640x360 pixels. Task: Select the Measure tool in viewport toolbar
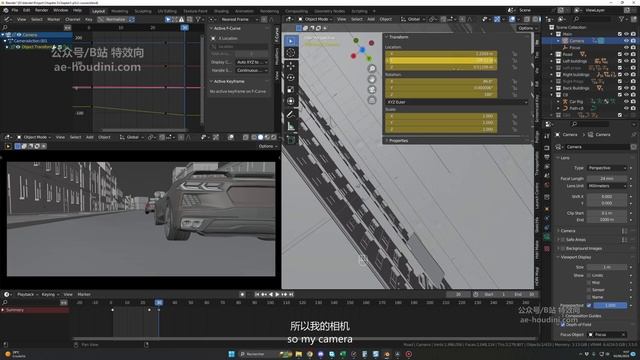tap(291, 127)
